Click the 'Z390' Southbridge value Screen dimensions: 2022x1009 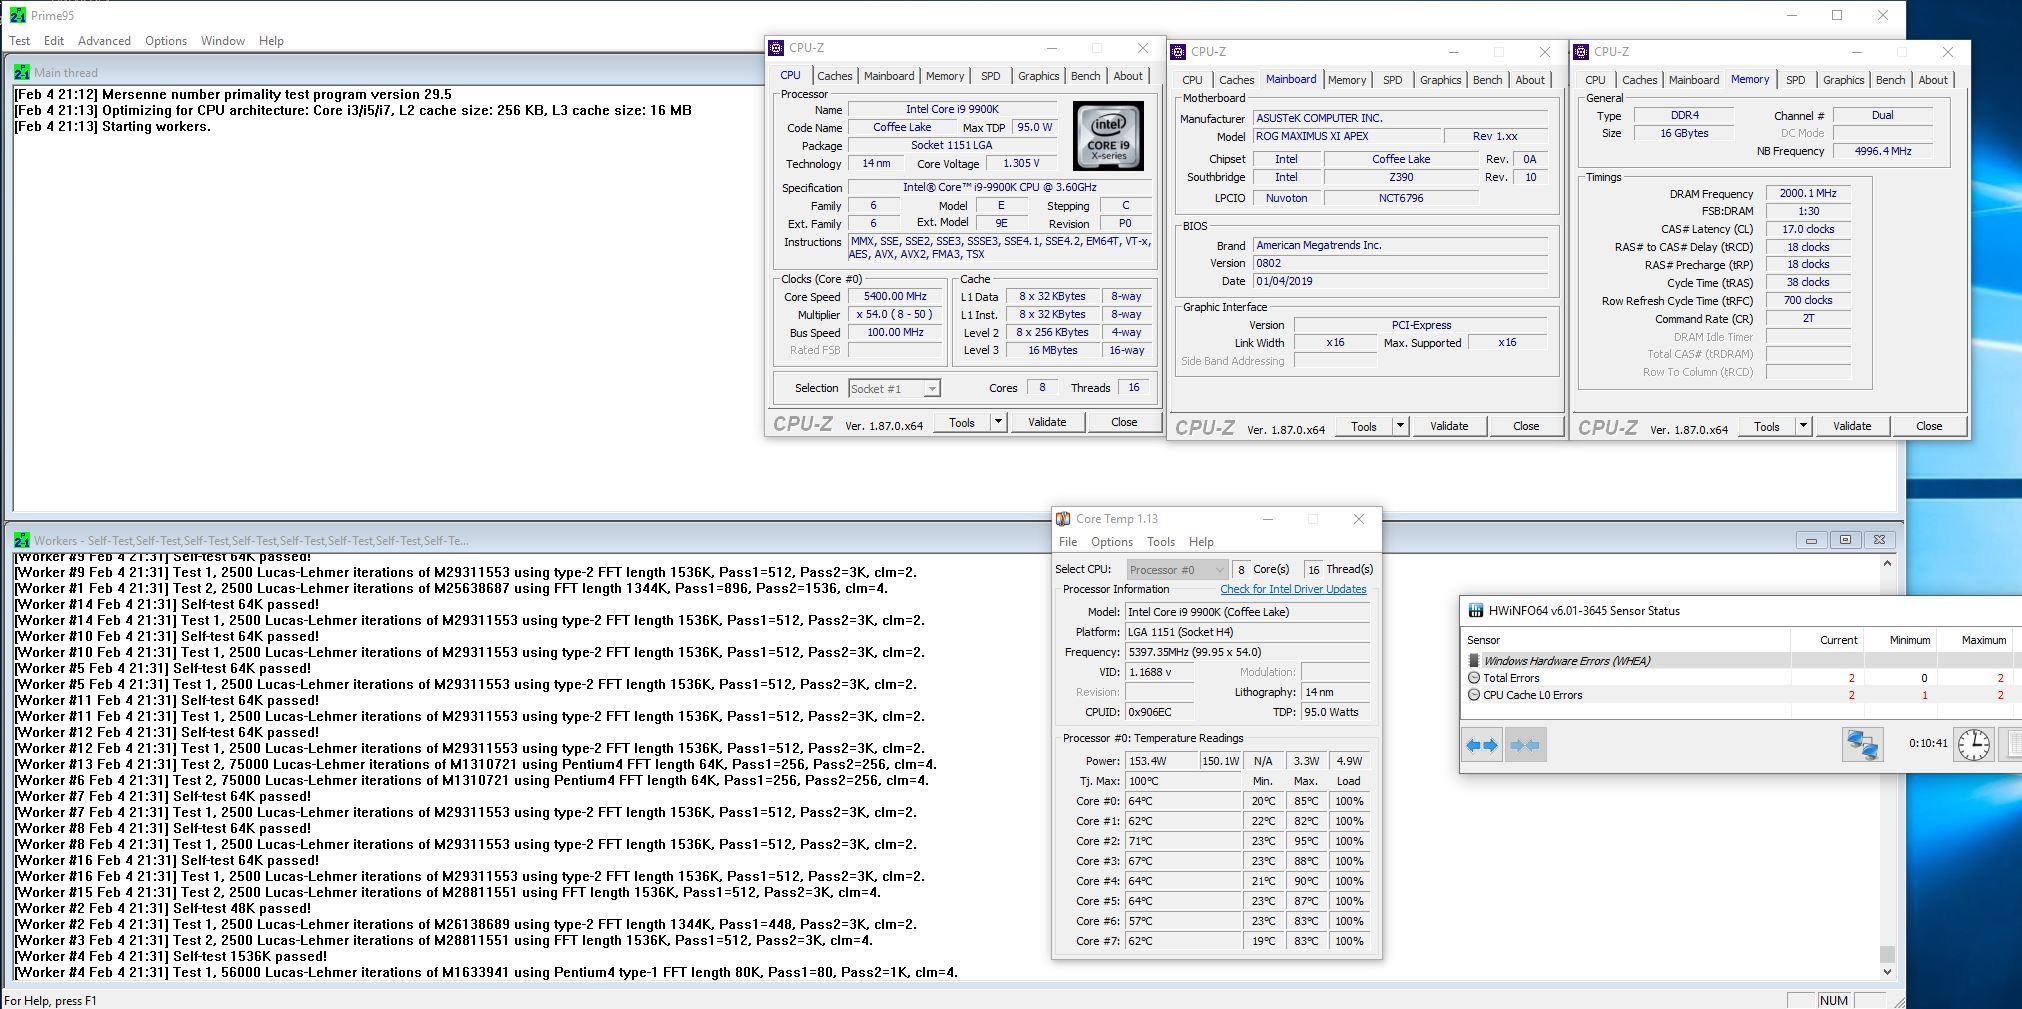[1401, 178]
